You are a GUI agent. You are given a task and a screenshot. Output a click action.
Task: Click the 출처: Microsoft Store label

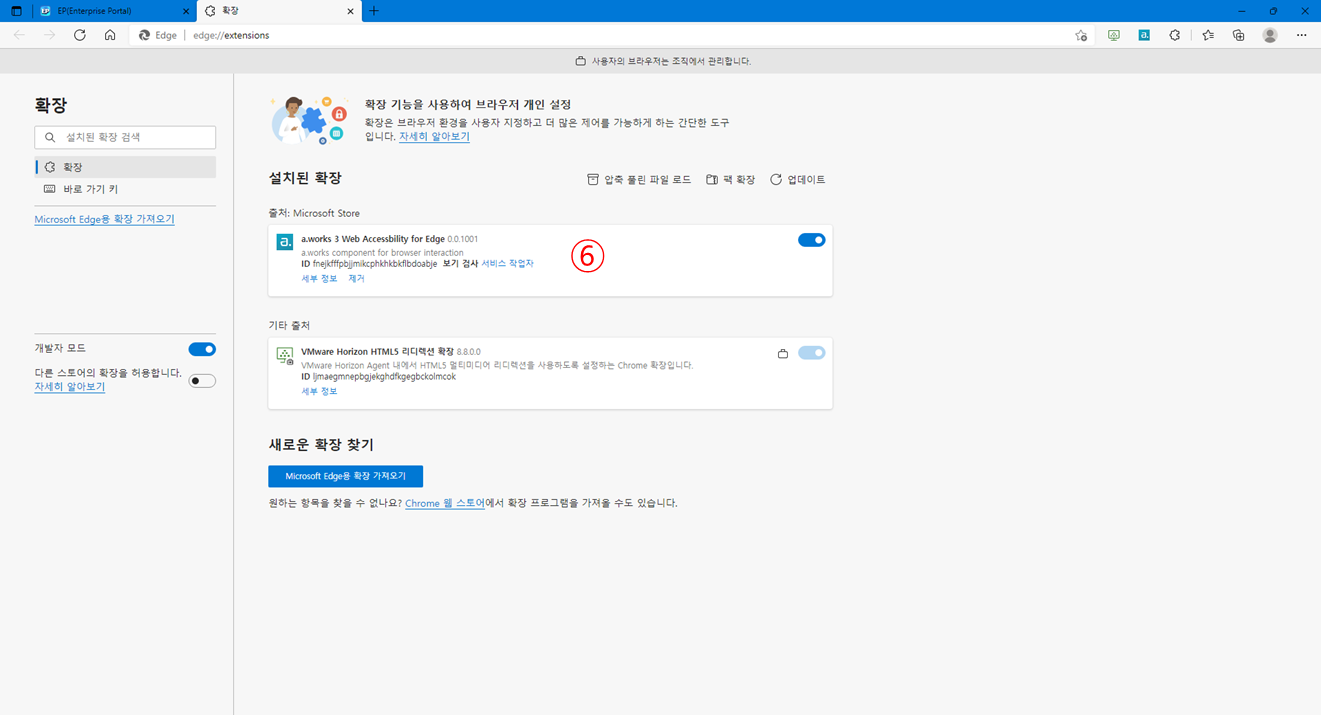pyautogui.click(x=314, y=213)
